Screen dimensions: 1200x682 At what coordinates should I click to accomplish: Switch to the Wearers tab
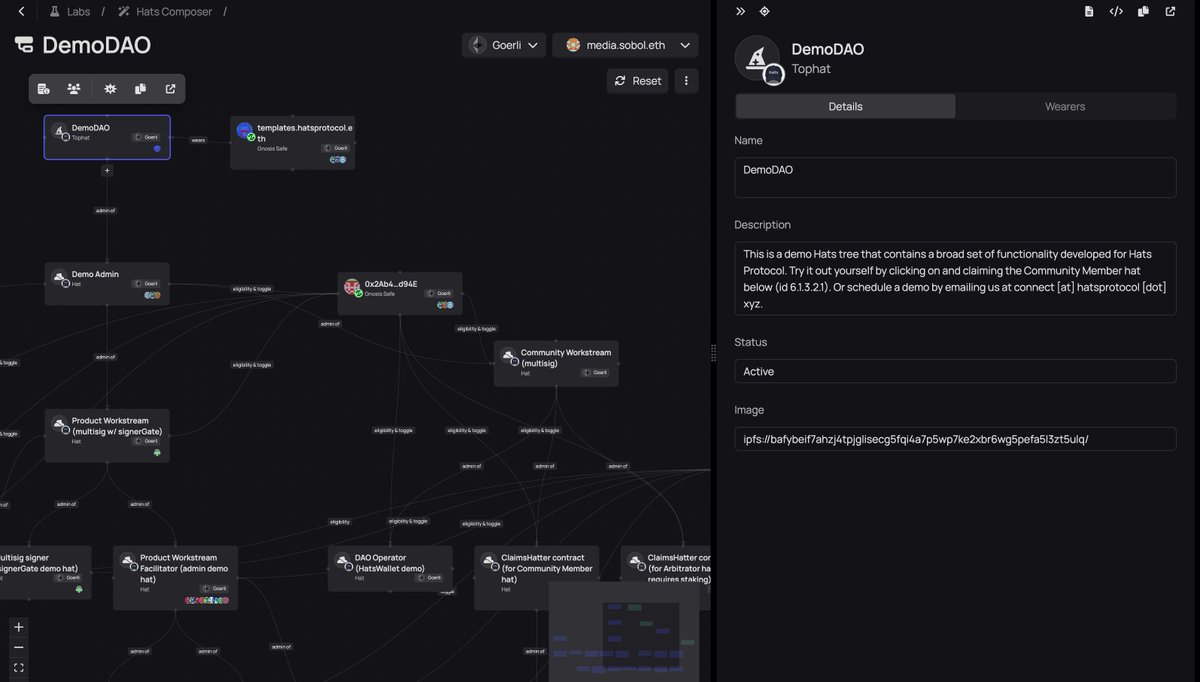1065,106
